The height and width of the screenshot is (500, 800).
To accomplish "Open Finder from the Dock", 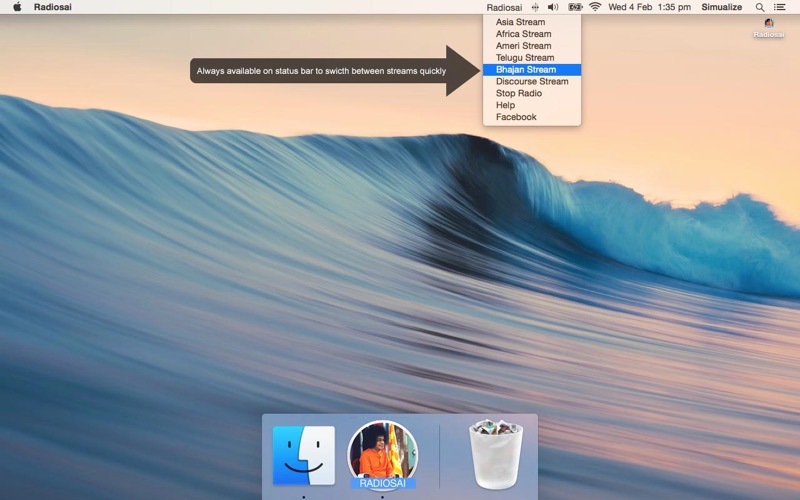I will pyautogui.click(x=304, y=456).
